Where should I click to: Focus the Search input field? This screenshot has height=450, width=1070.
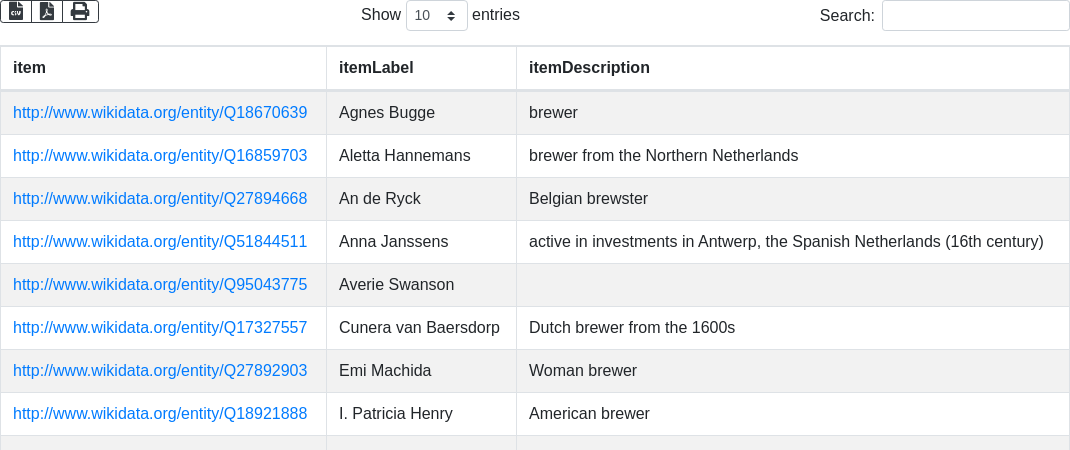click(975, 16)
